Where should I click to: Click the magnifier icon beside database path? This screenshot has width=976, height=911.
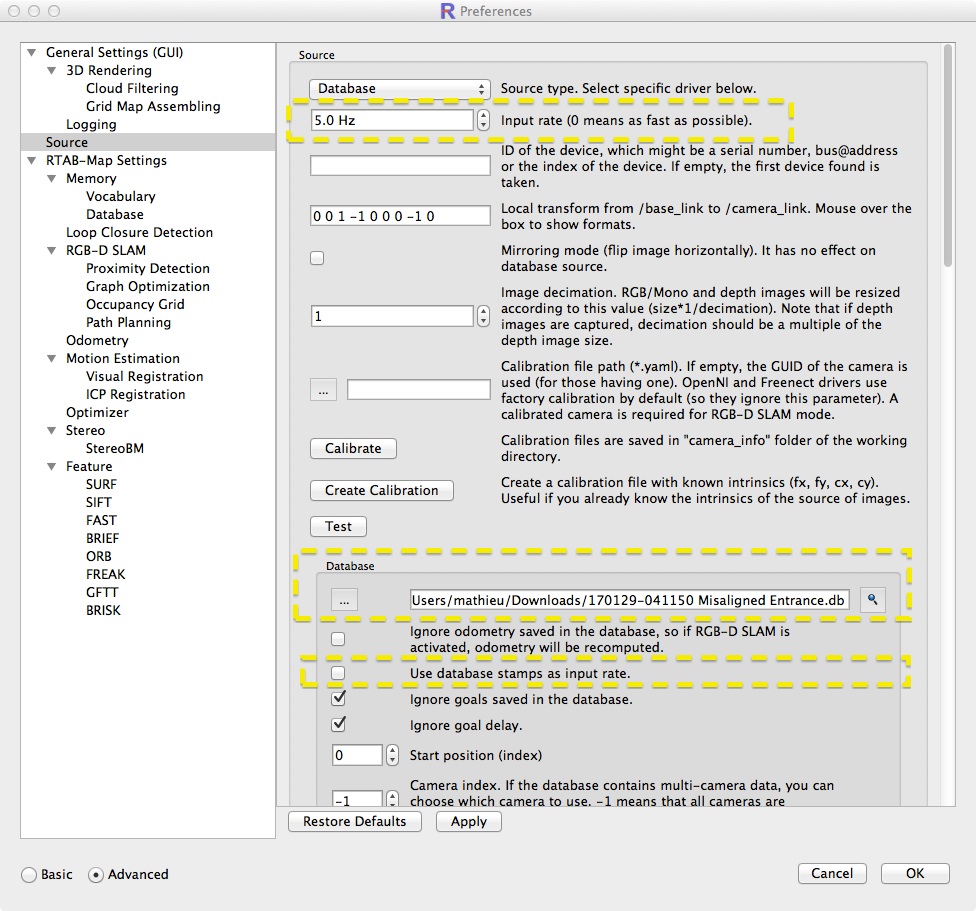(x=872, y=600)
